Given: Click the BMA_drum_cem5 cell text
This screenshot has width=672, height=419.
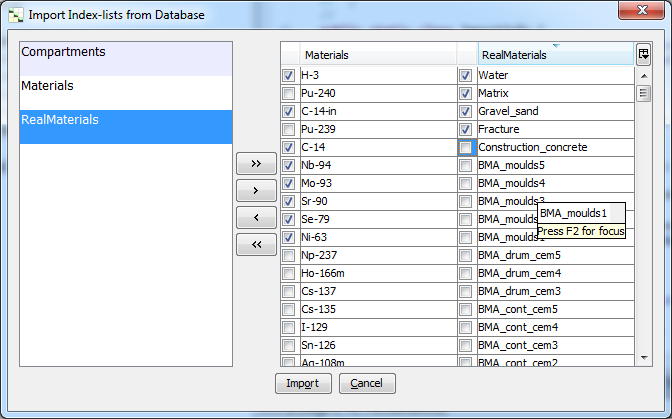Looking at the screenshot, I should coord(519,255).
